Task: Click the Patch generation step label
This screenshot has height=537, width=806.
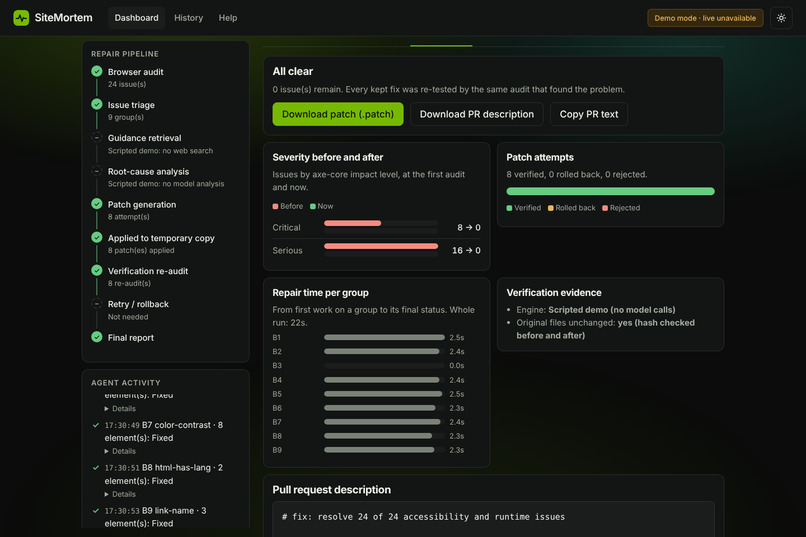Action: tap(142, 205)
